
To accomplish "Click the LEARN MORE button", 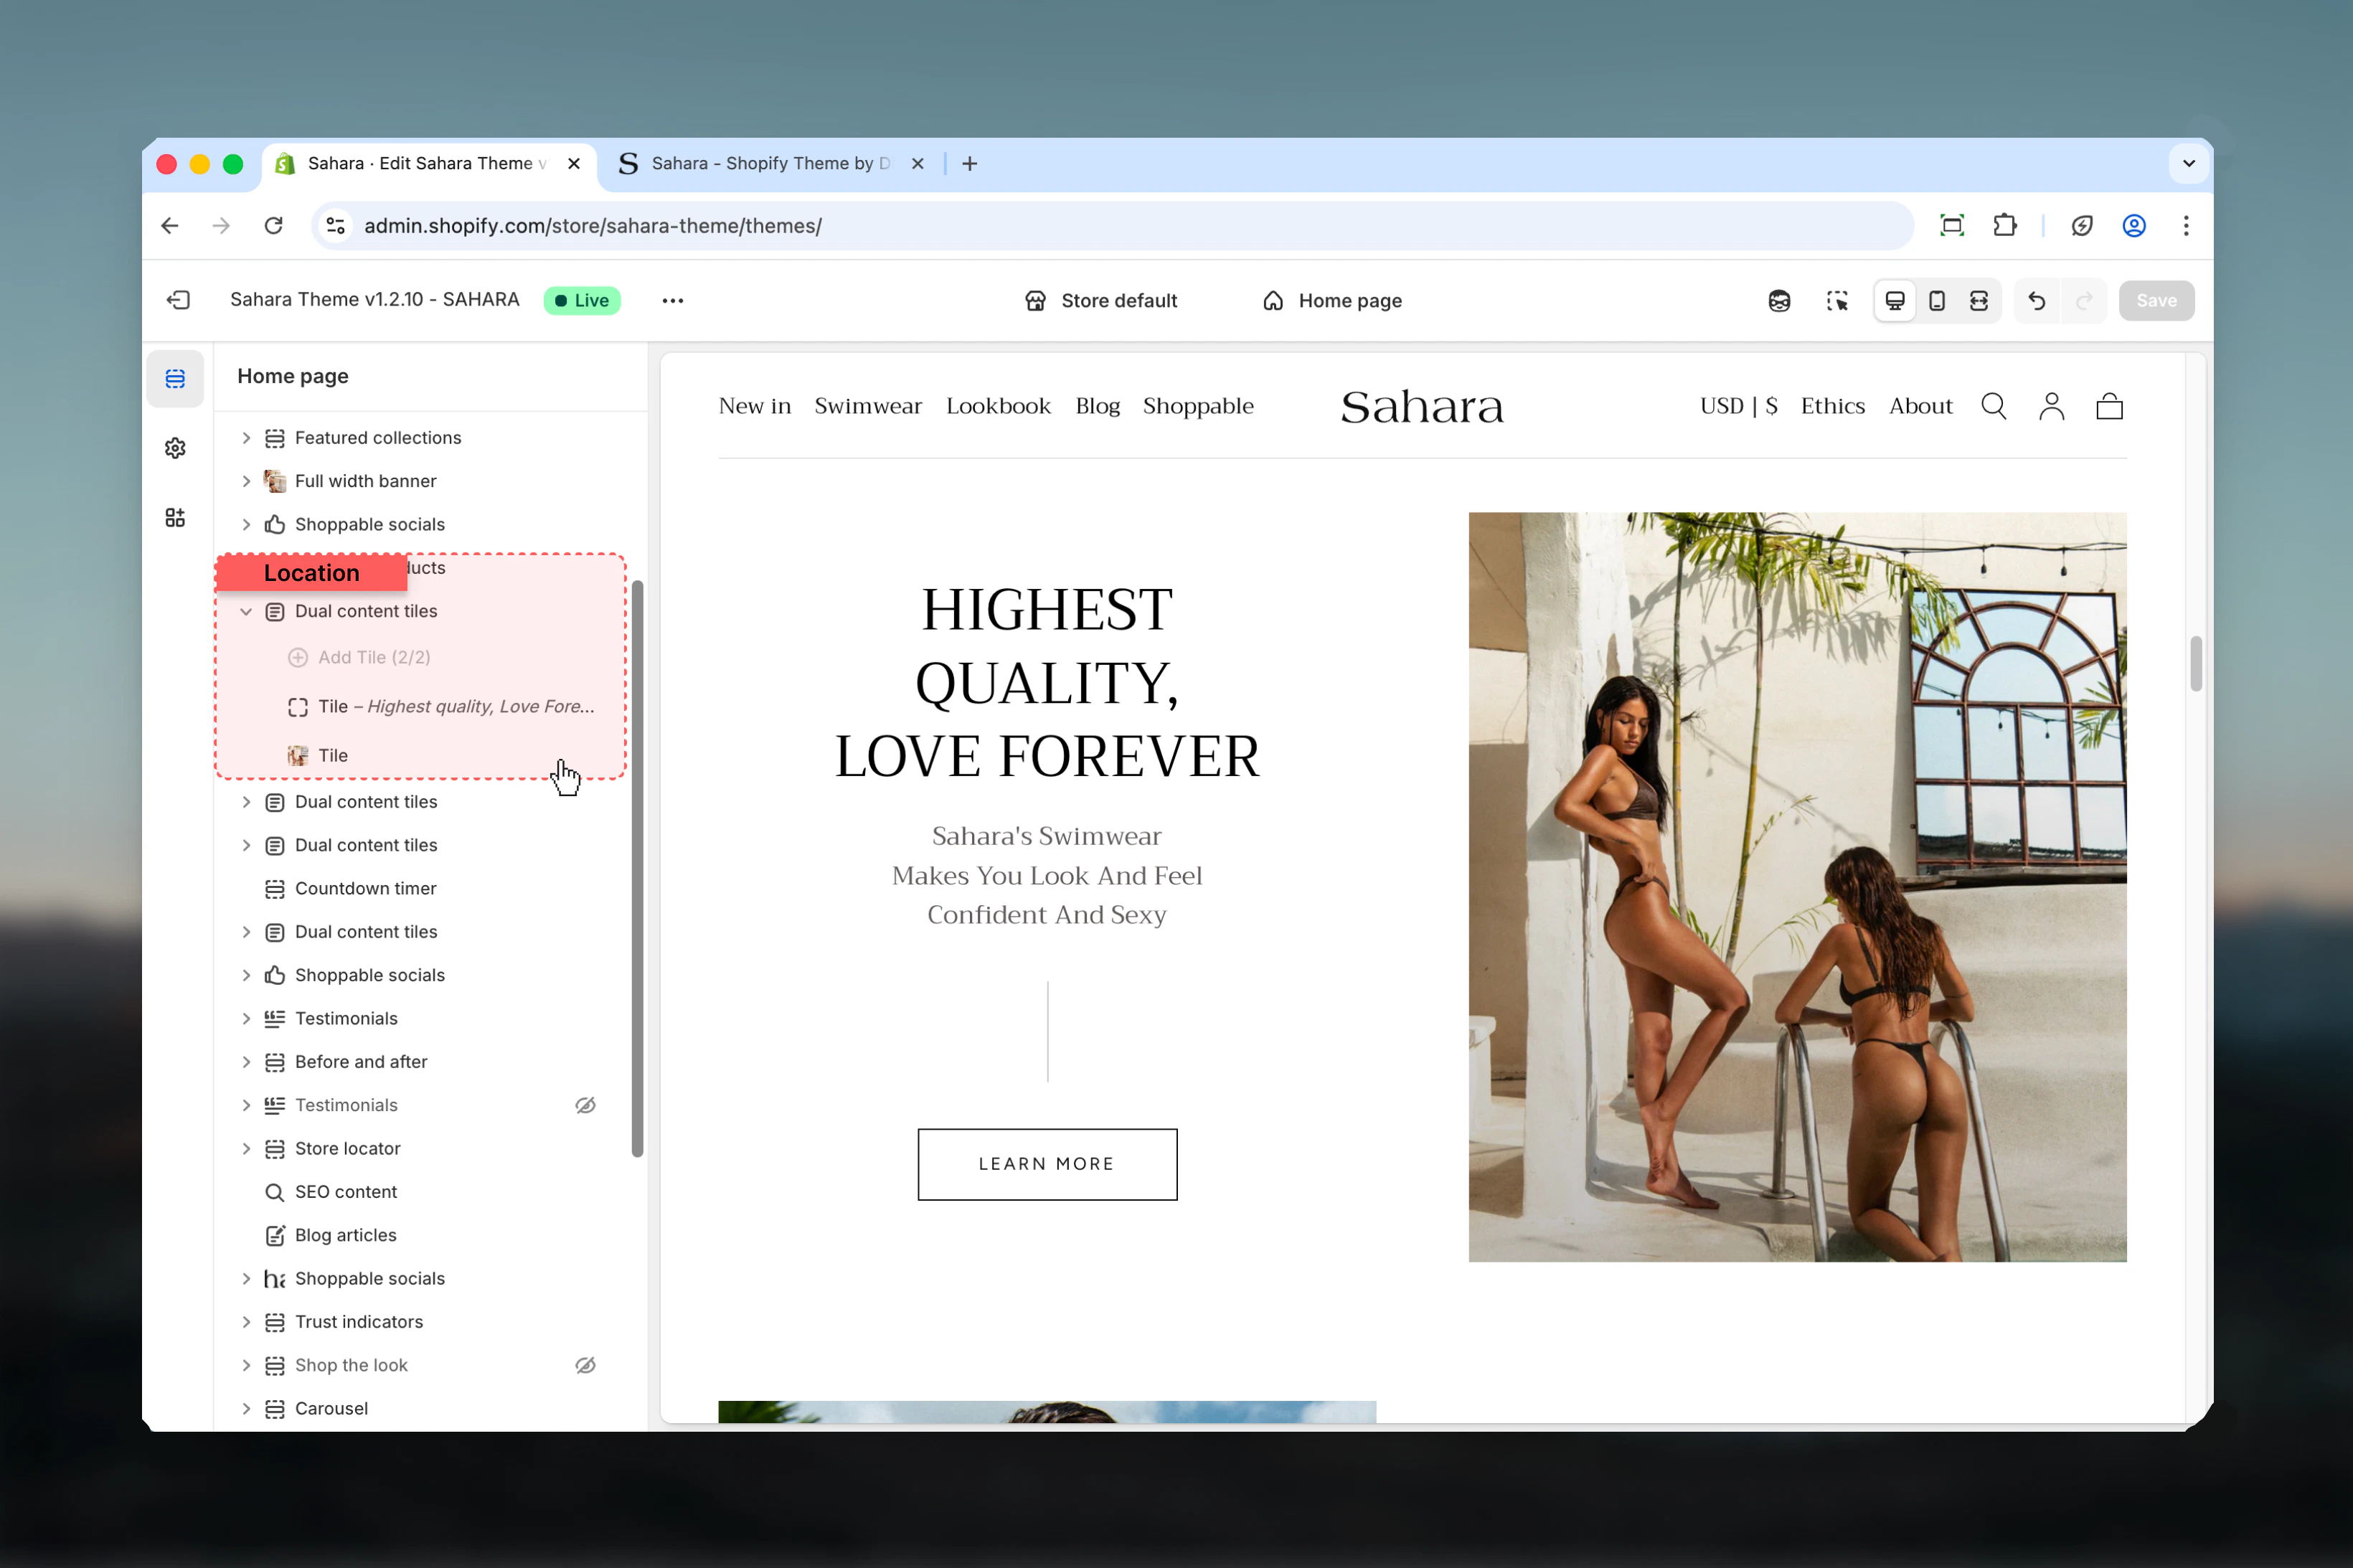I will pos(1047,1164).
